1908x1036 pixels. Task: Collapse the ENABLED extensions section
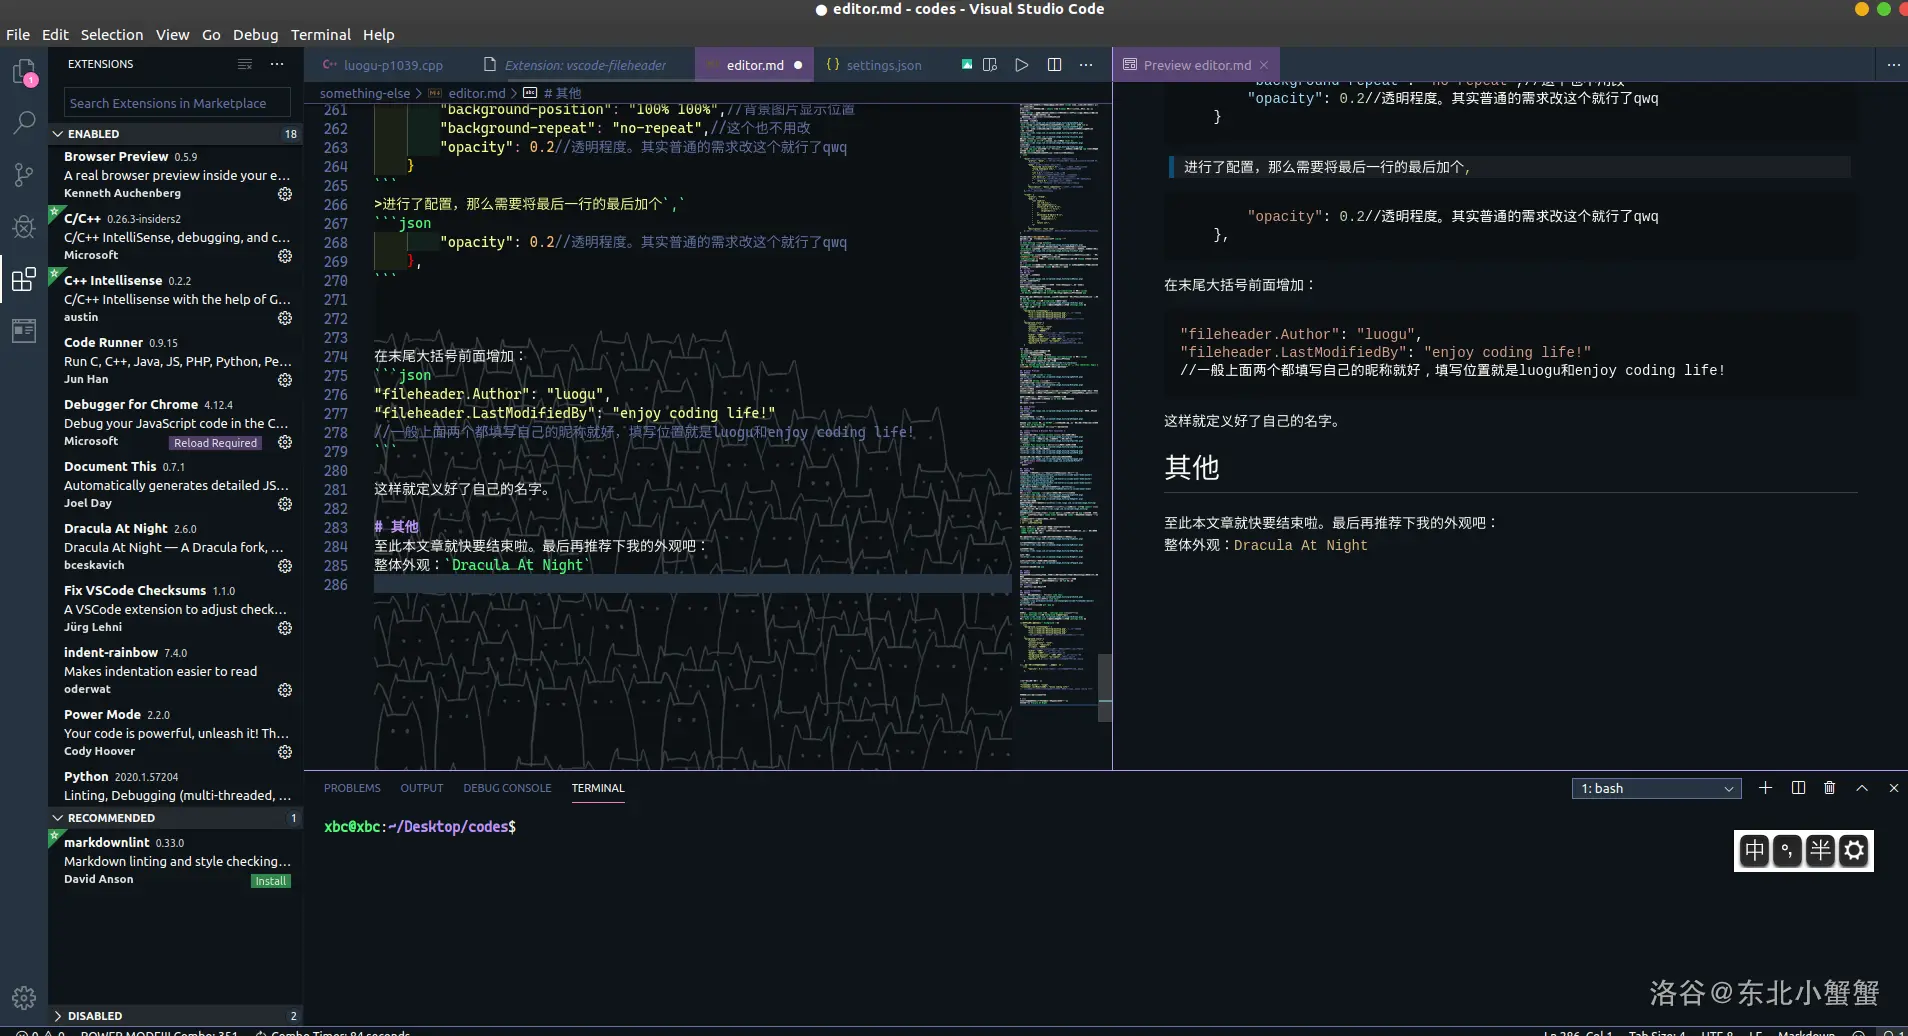[x=175, y=133]
